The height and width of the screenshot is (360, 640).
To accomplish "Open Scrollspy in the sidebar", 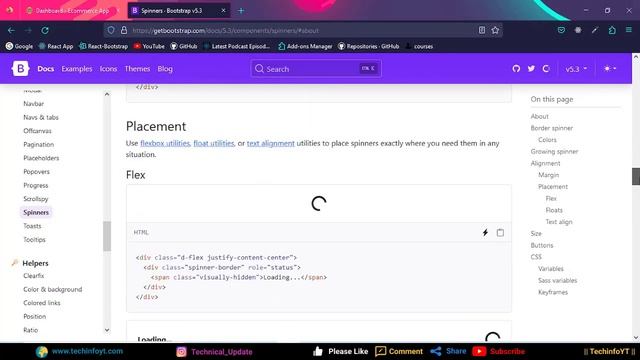I will click(36, 199).
